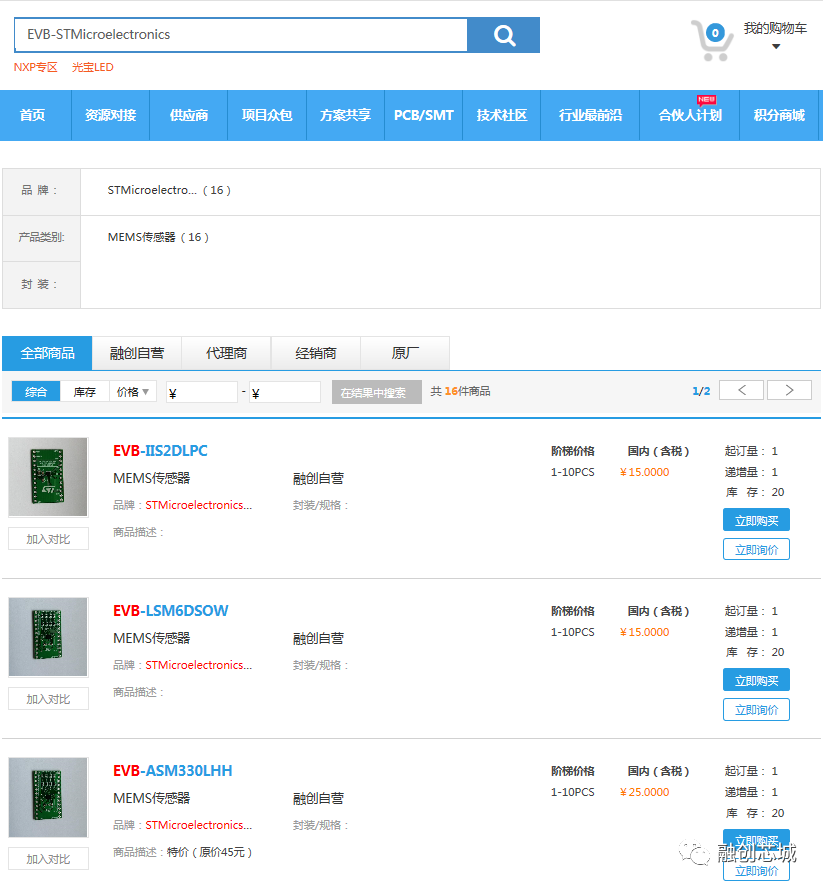Sort results by 库存
The width and height of the screenshot is (823, 889).
[x=84, y=392]
